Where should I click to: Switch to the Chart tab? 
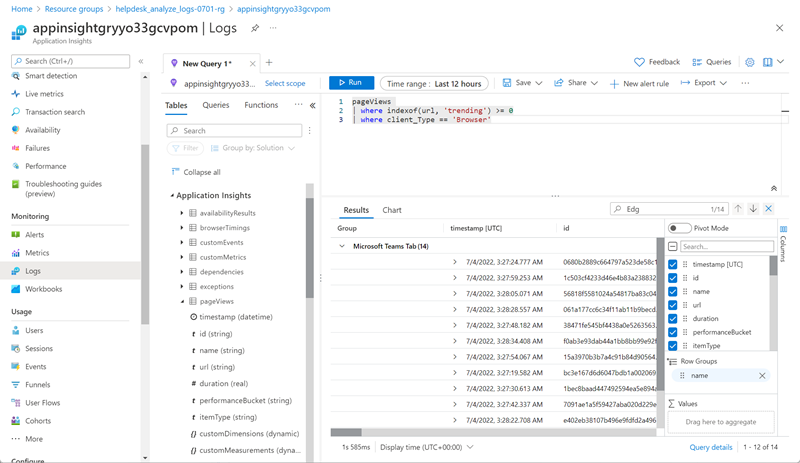392,210
